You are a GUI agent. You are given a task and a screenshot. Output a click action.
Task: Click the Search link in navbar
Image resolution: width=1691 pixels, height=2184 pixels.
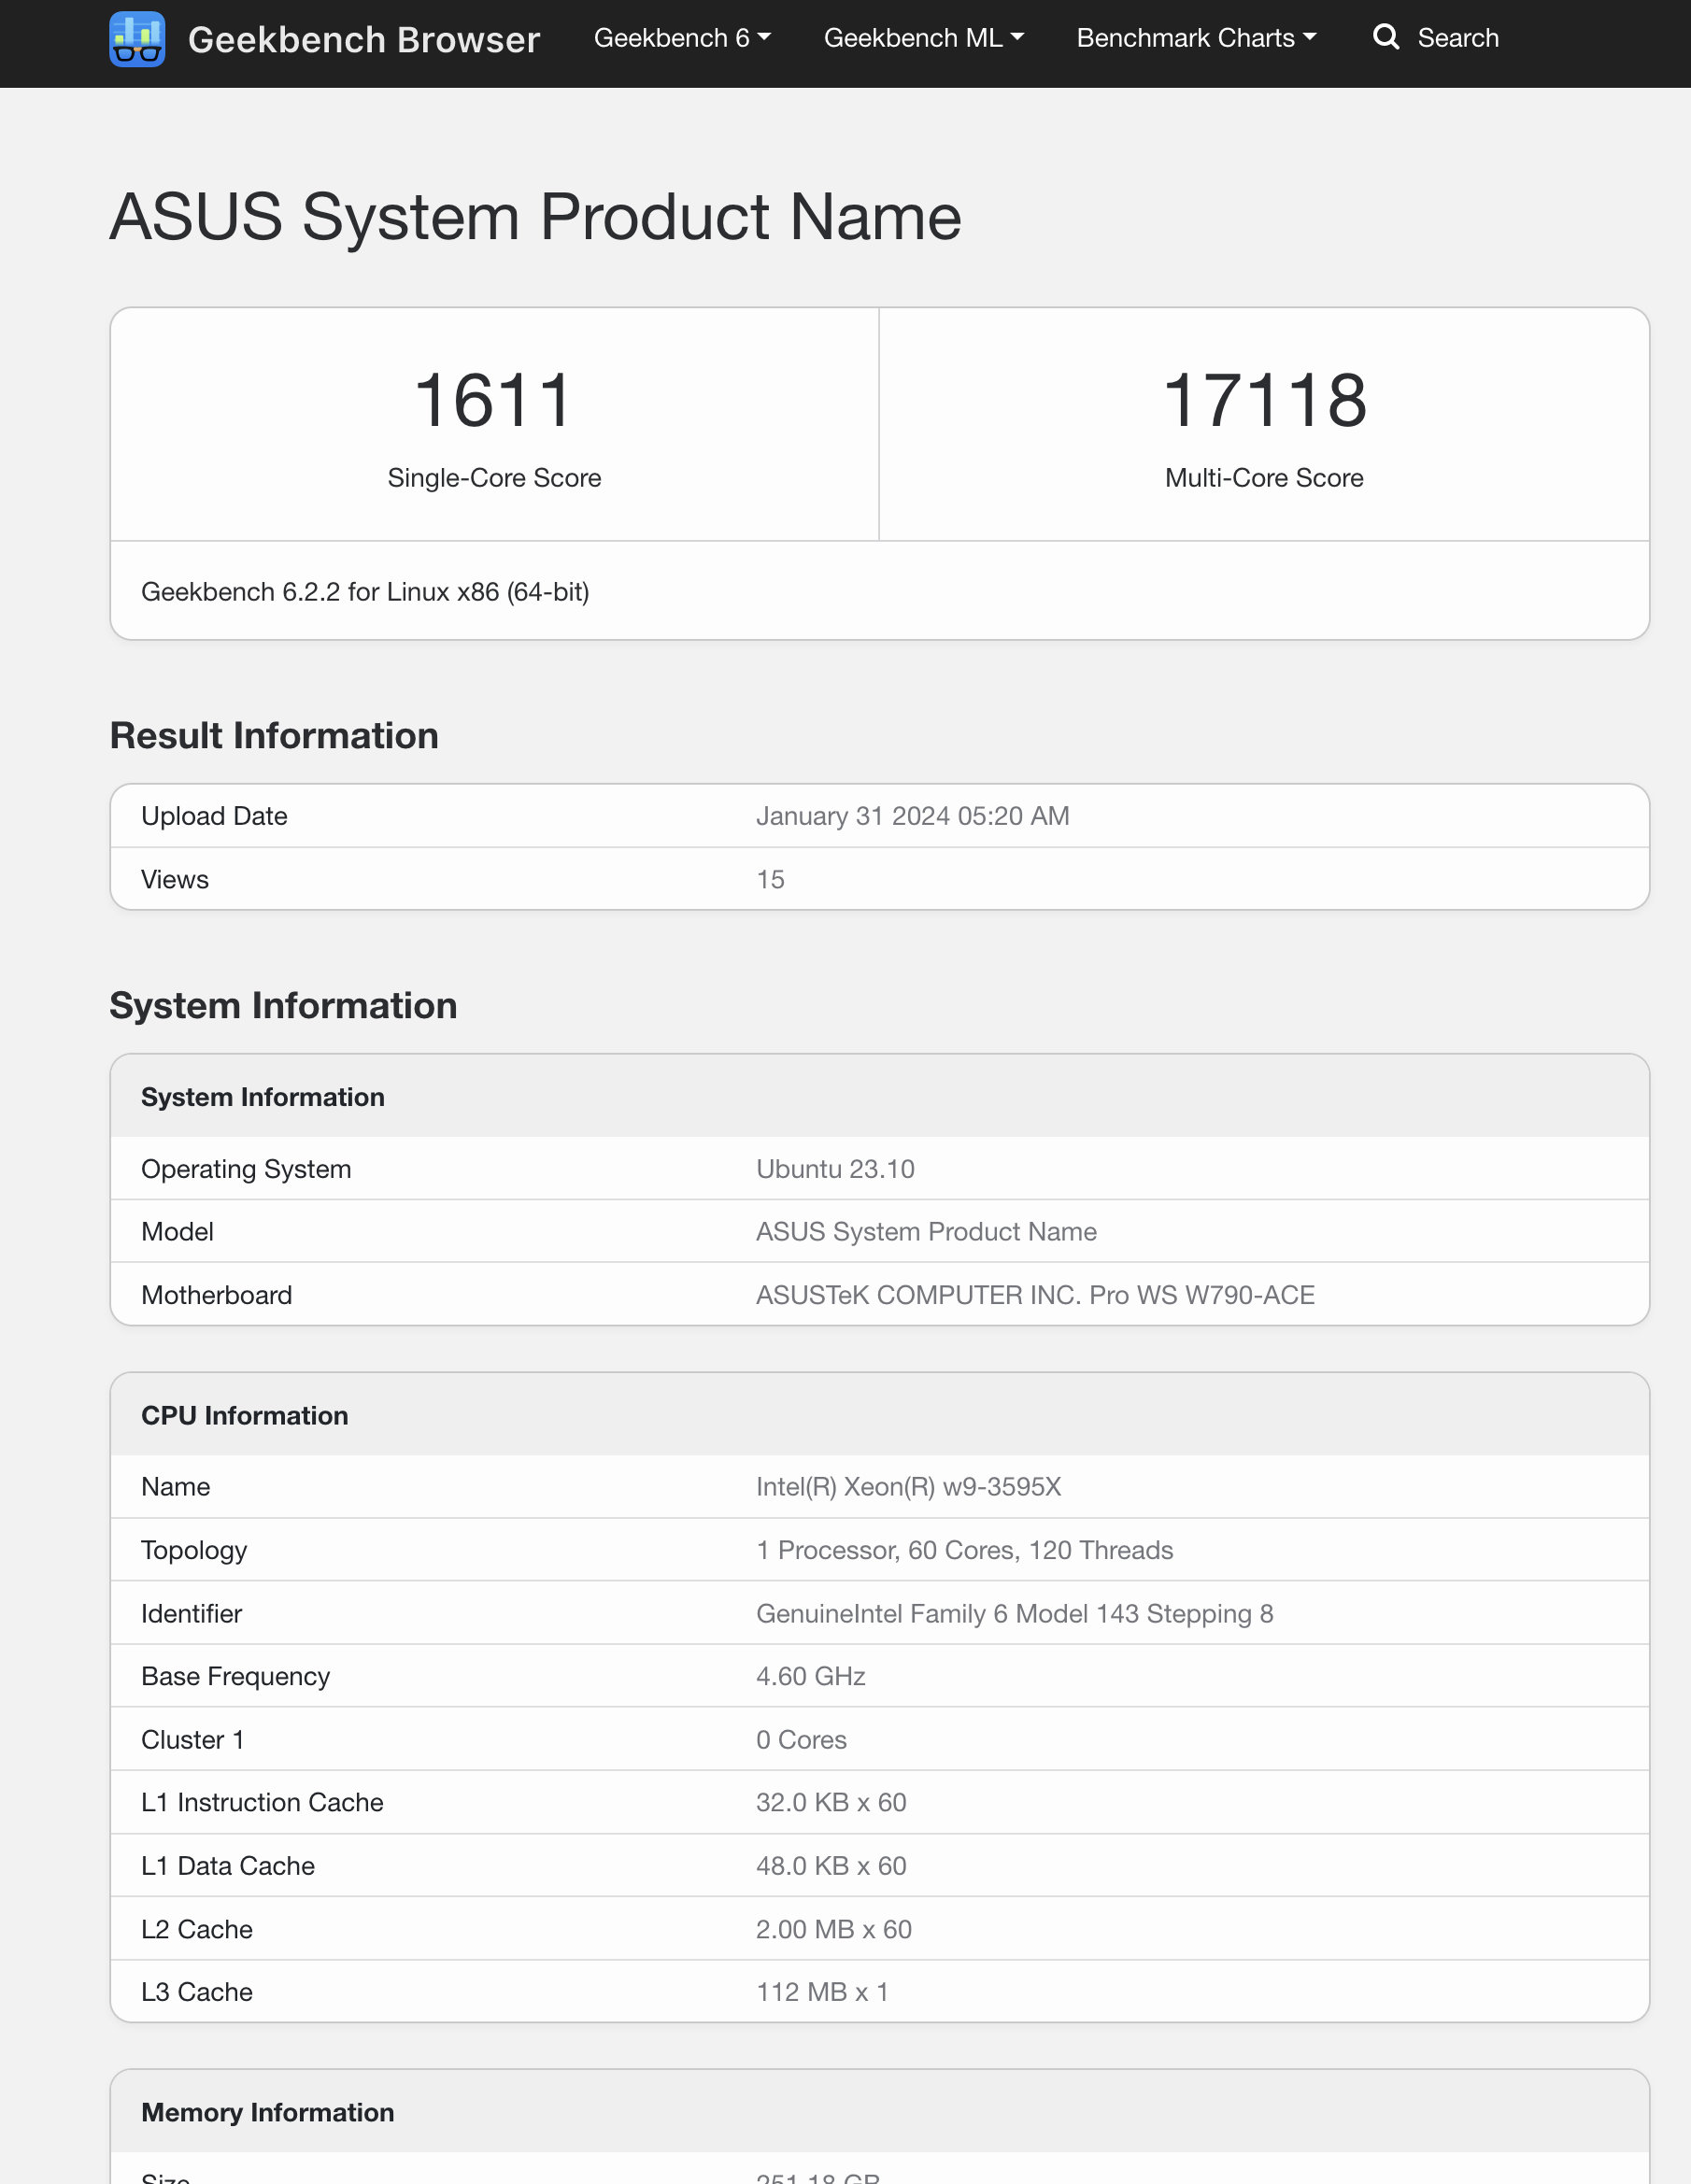(x=1458, y=38)
